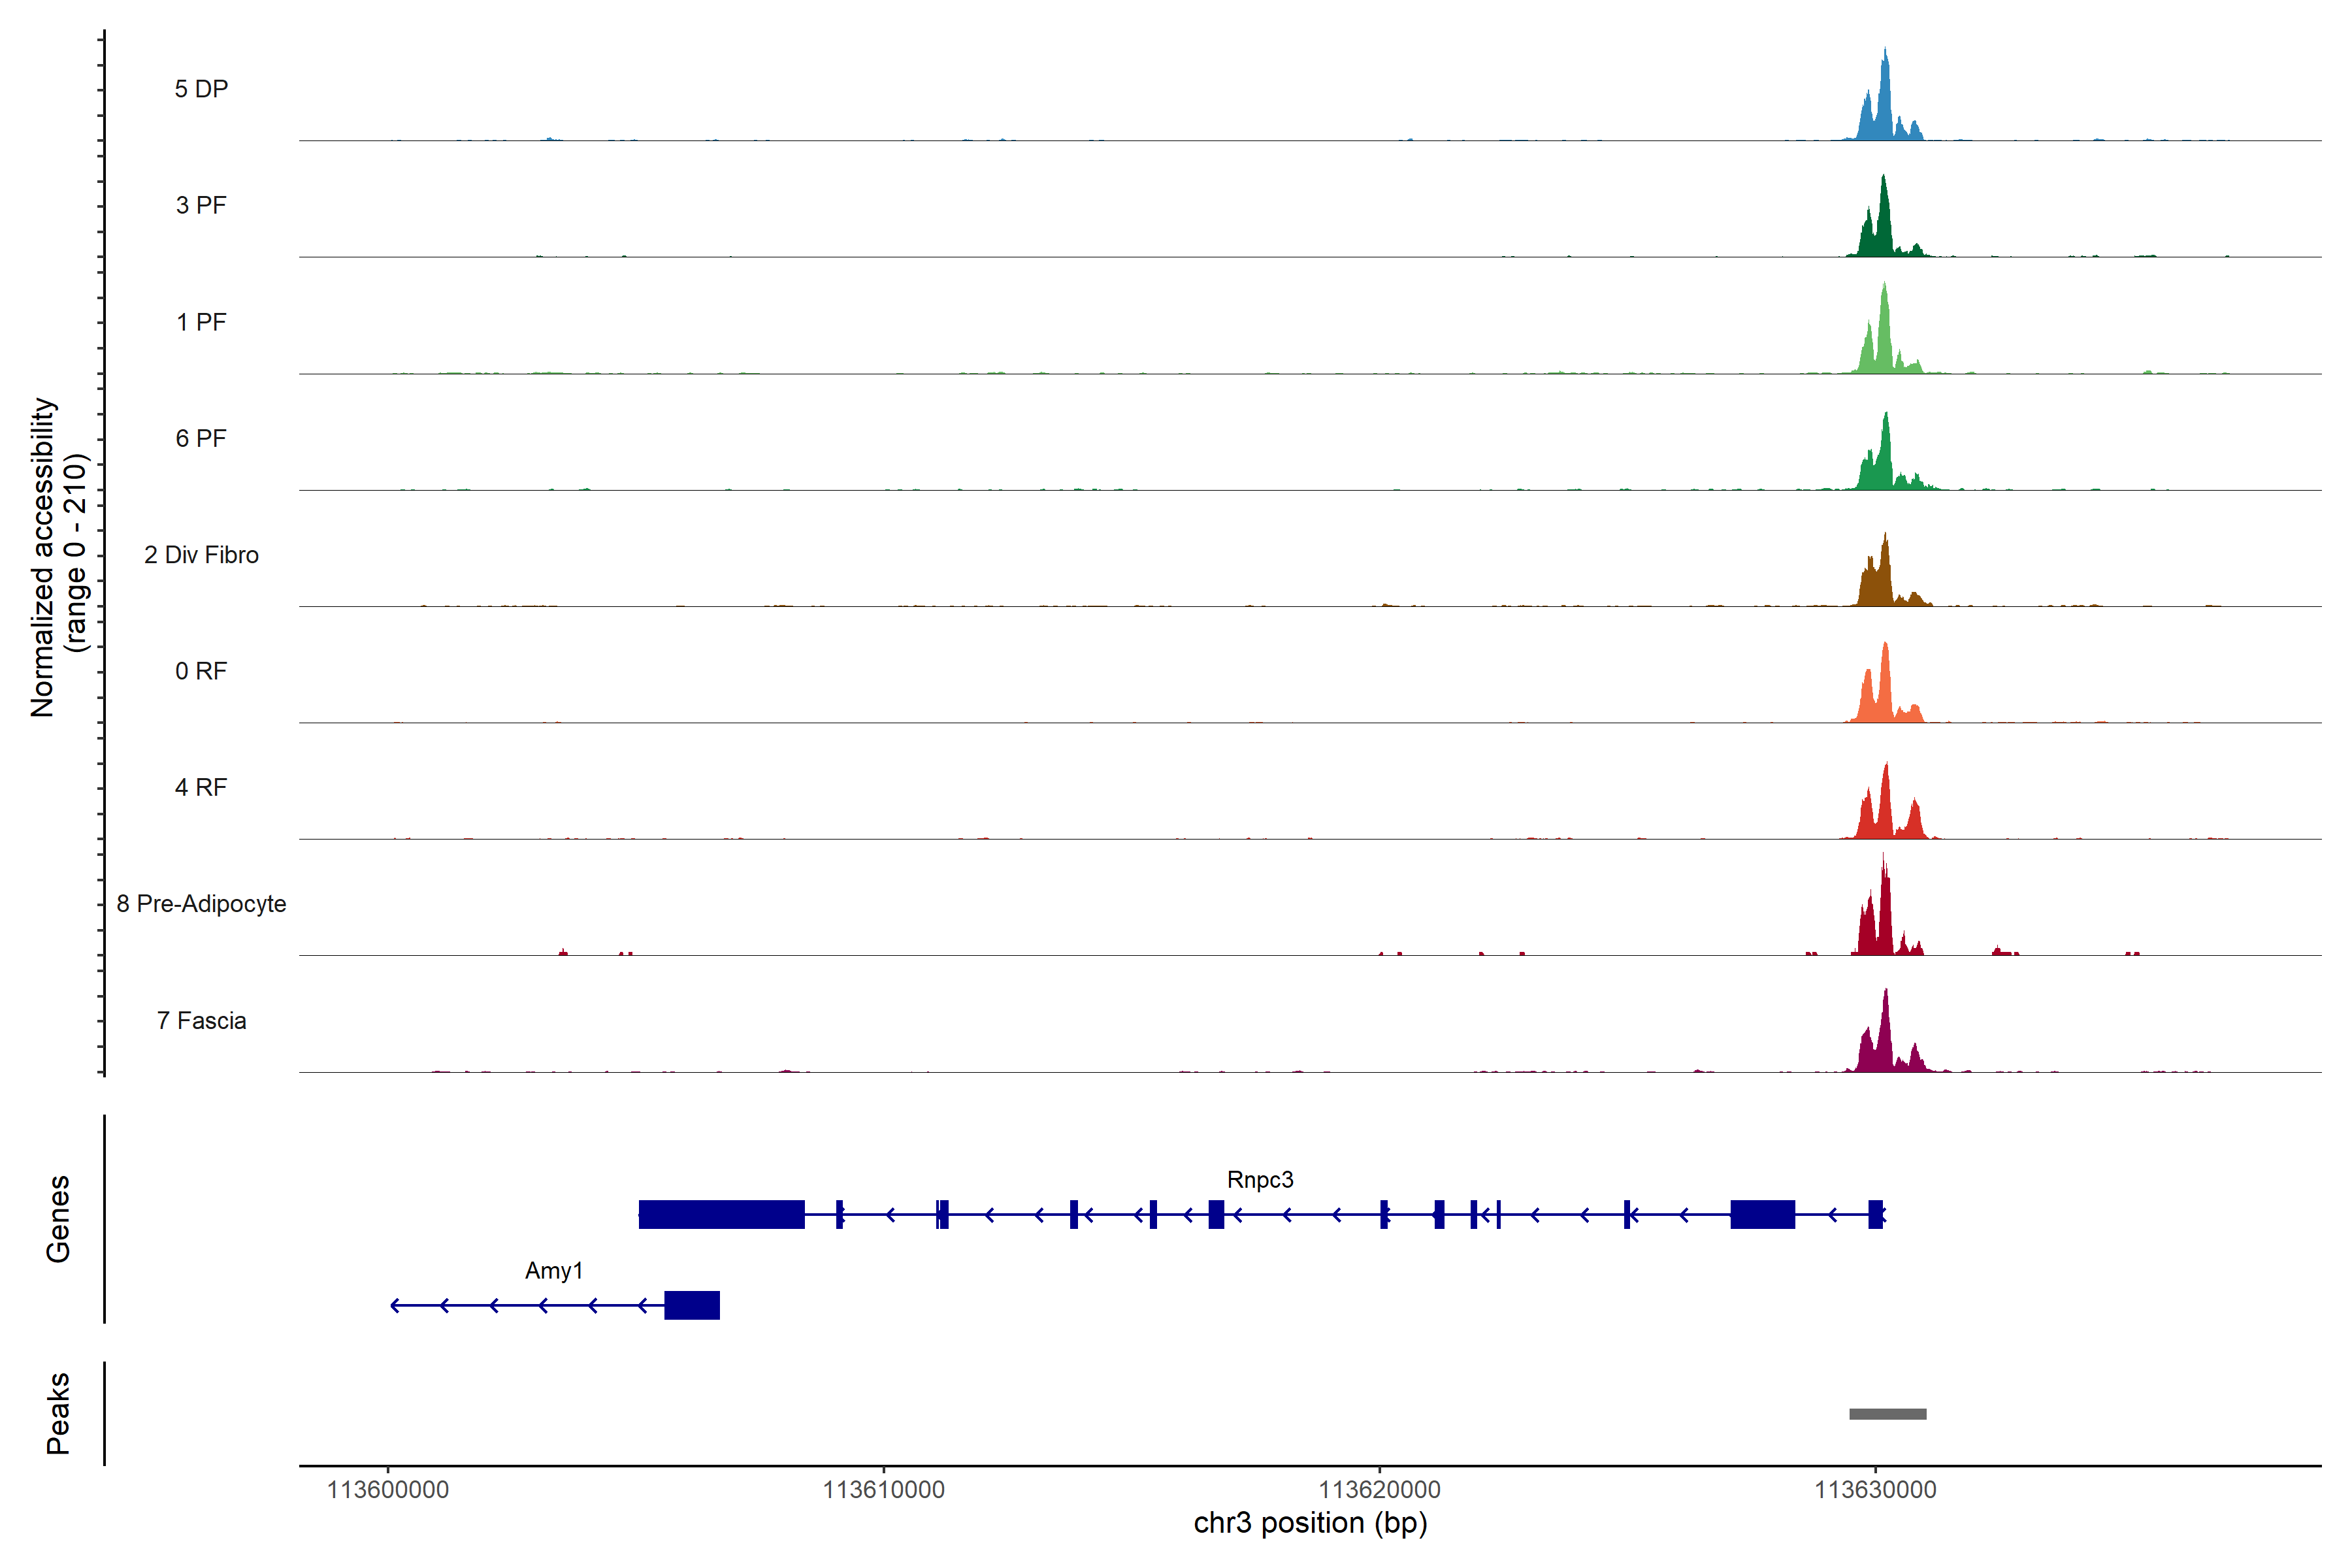This screenshot has height=1568, width=2352.
Task: Click the 4 RF track label
Action: 201,787
